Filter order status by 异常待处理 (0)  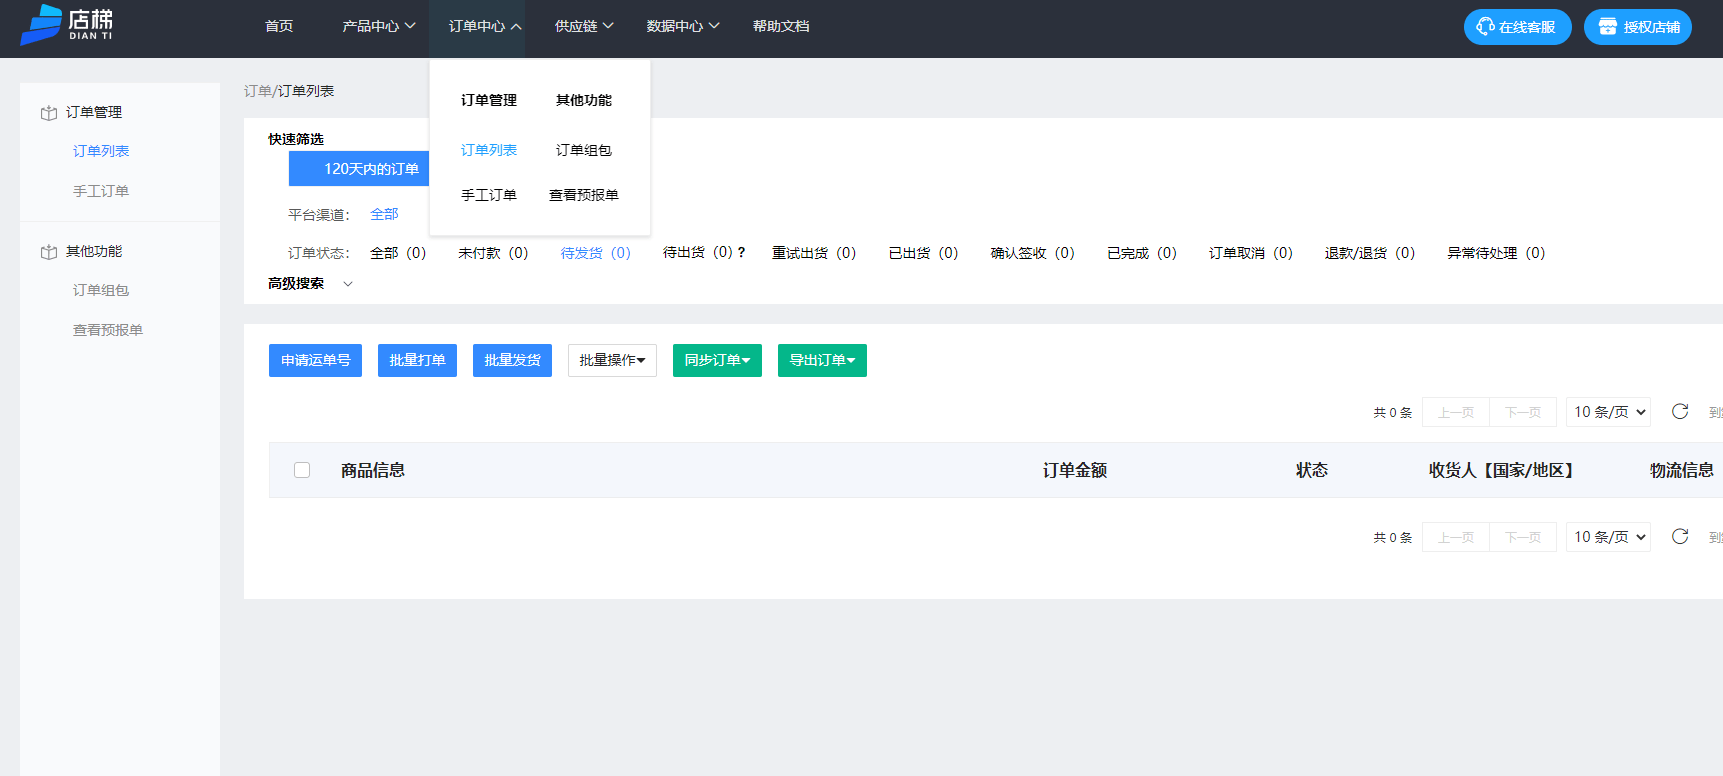1496,253
